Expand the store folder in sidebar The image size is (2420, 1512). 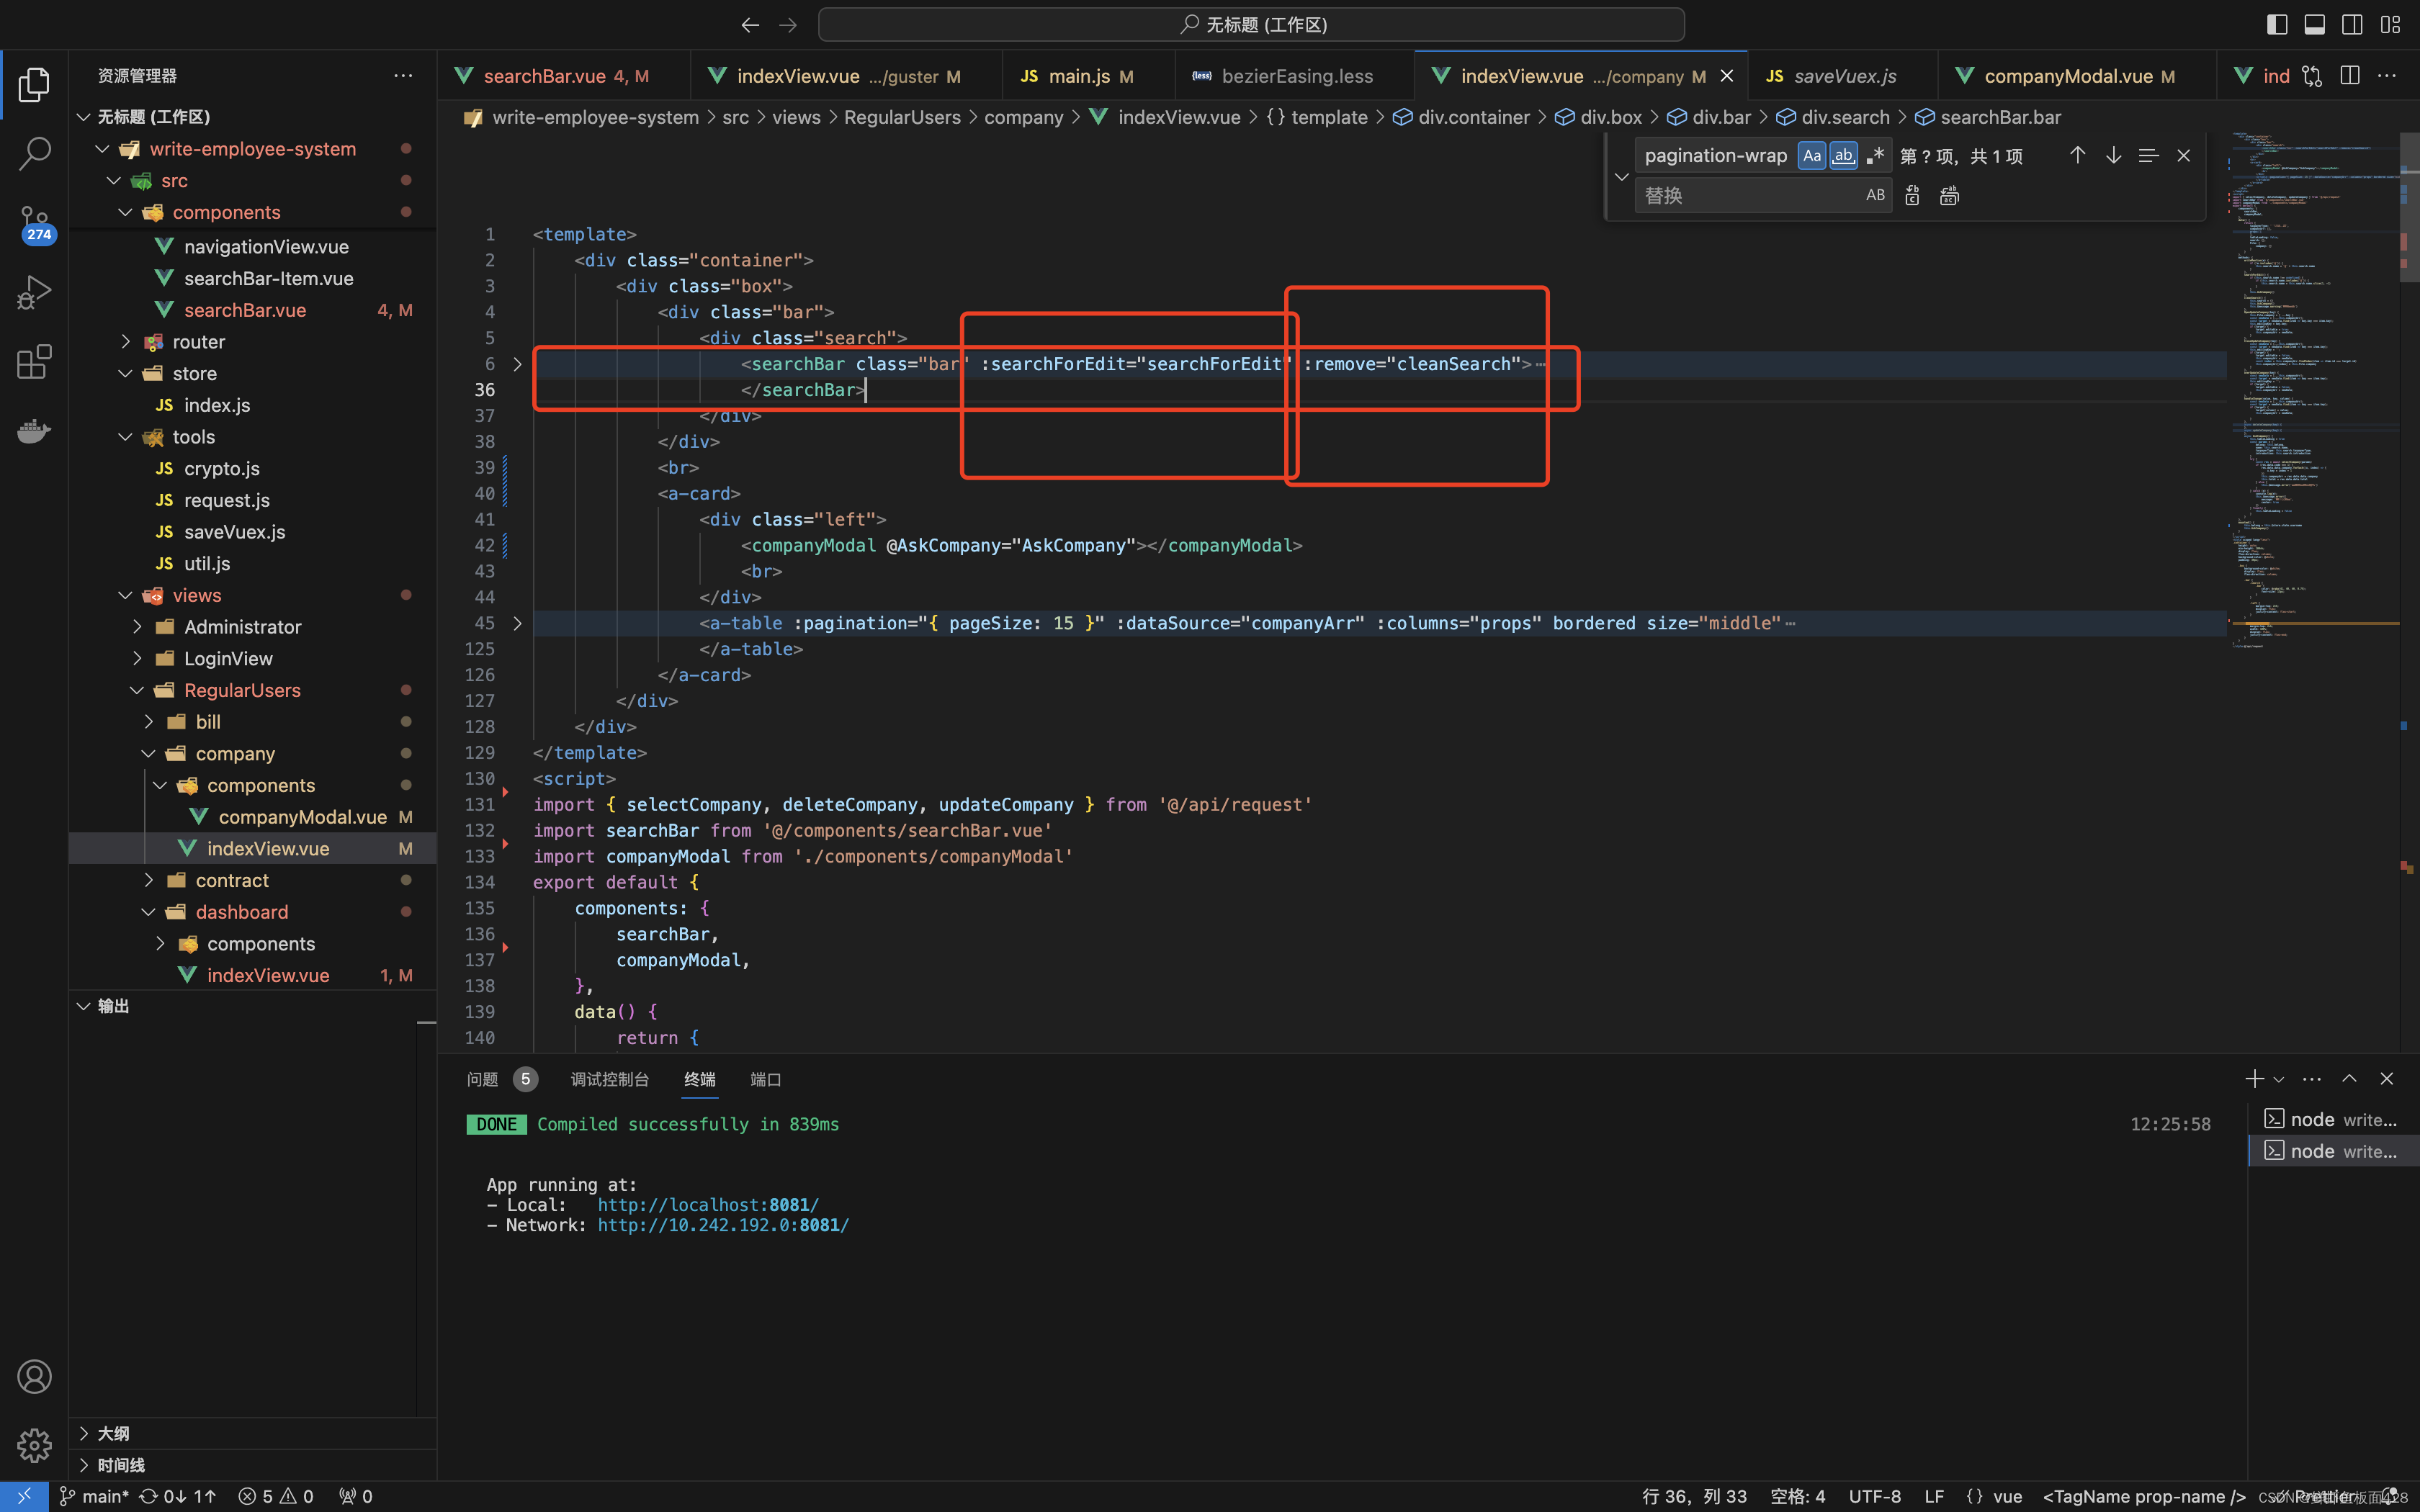coord(129,373)
